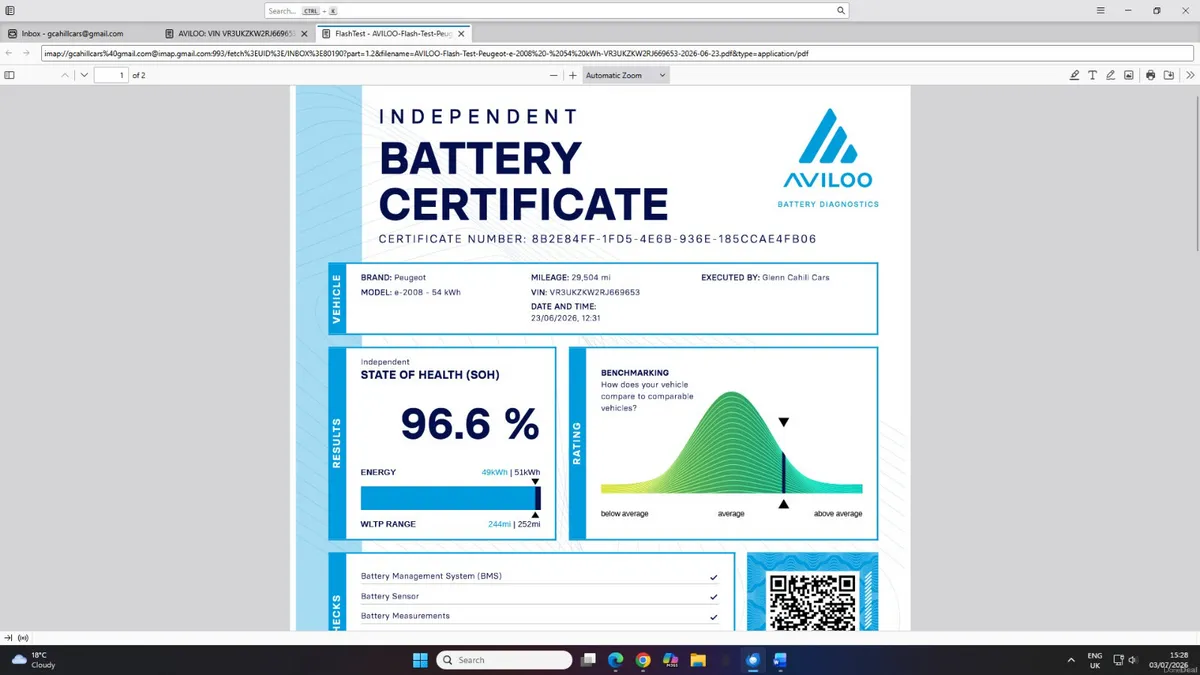Launch Microsoft Edge from taskbar
The height and width of the screenshot is (675, 1200).
point(616,660)
